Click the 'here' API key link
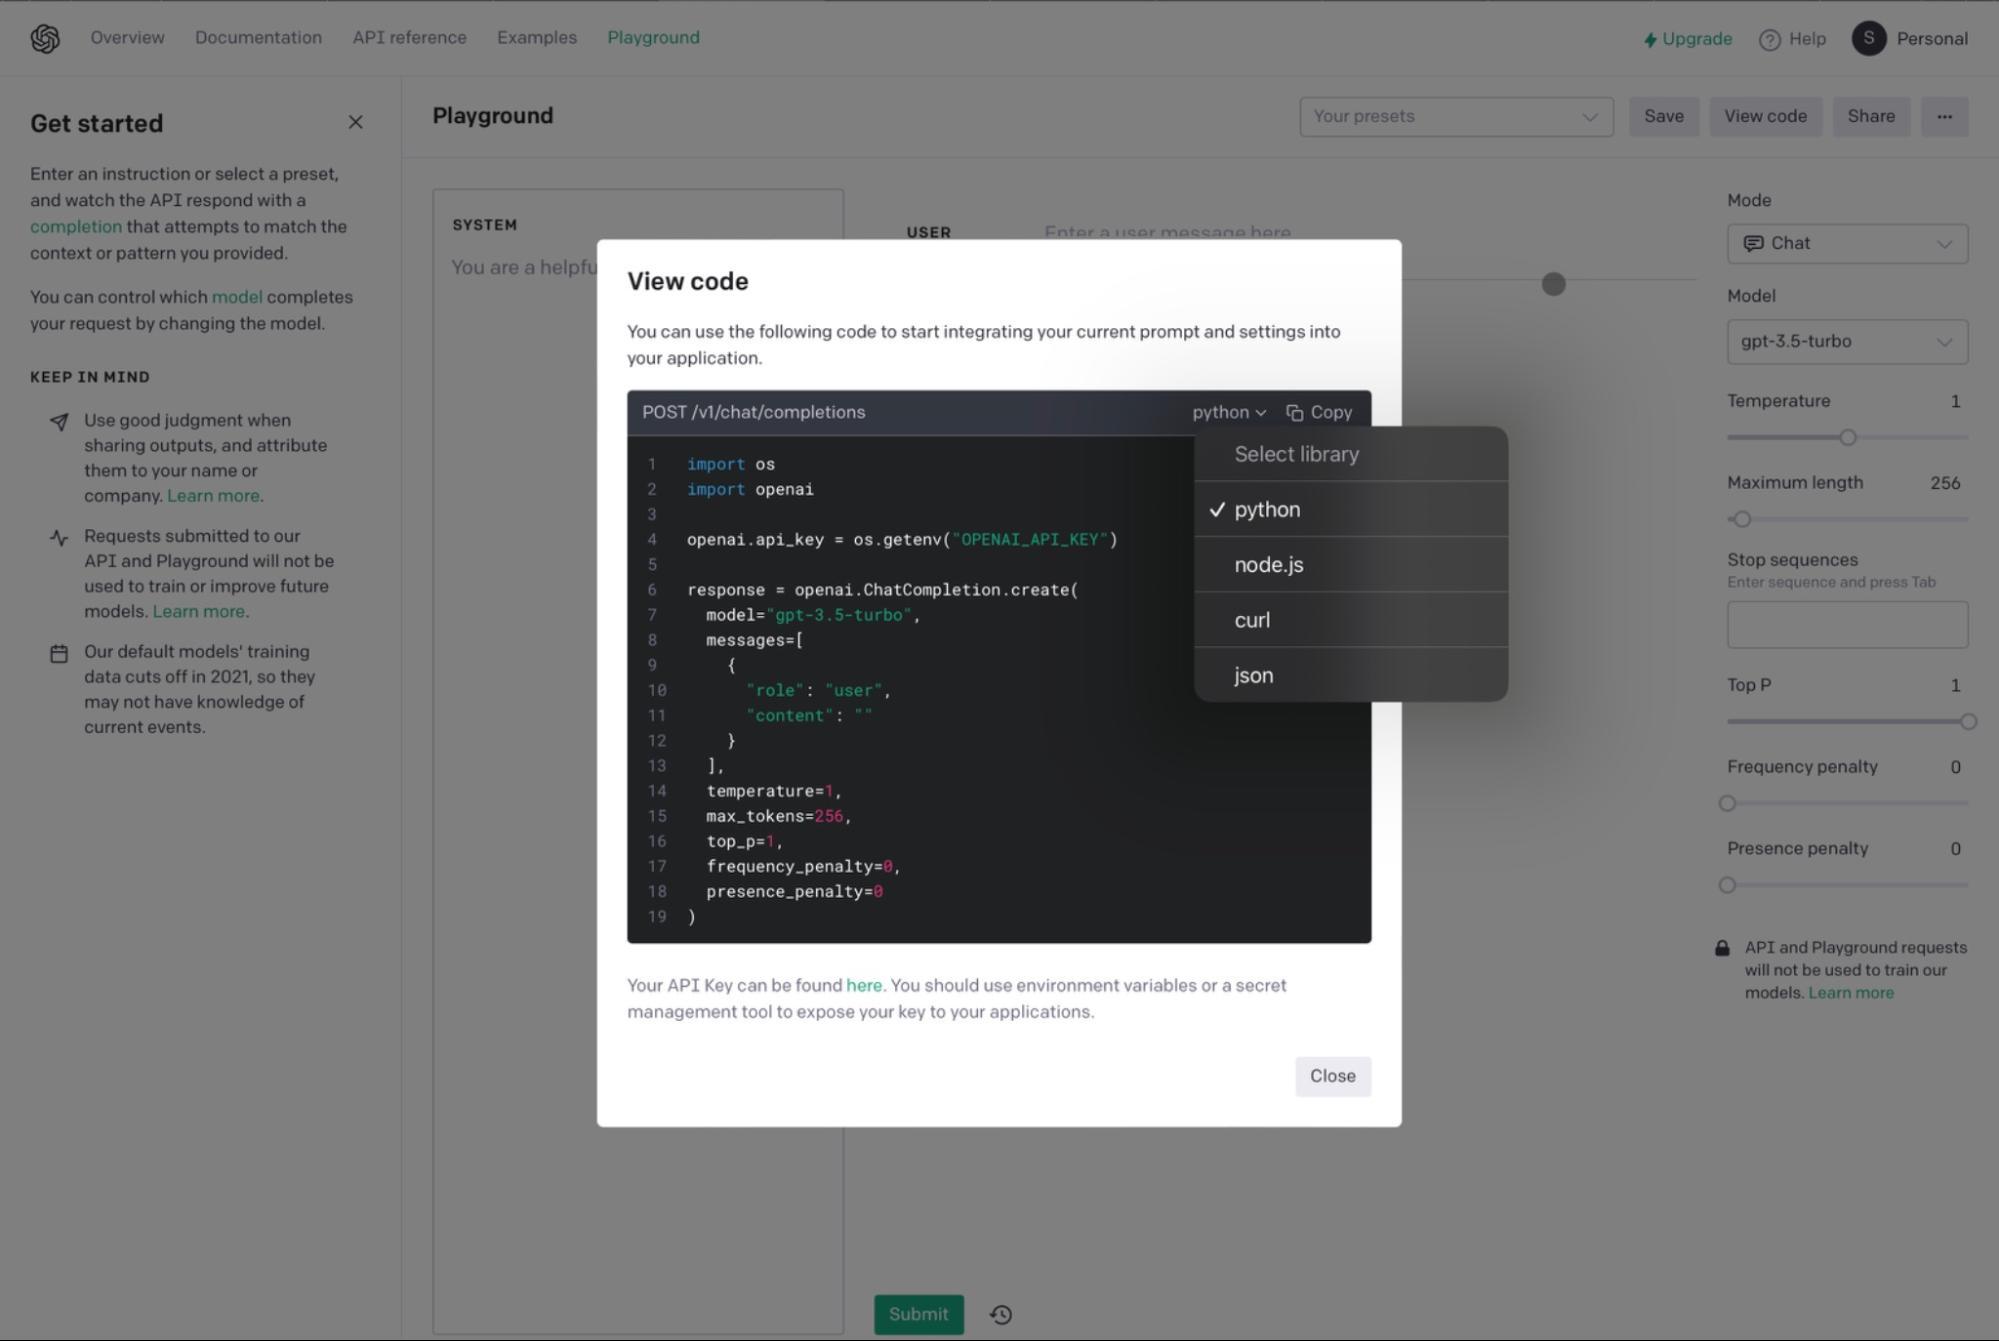This screenshot has width=1999, height=1341. click(x=863, y=985)
